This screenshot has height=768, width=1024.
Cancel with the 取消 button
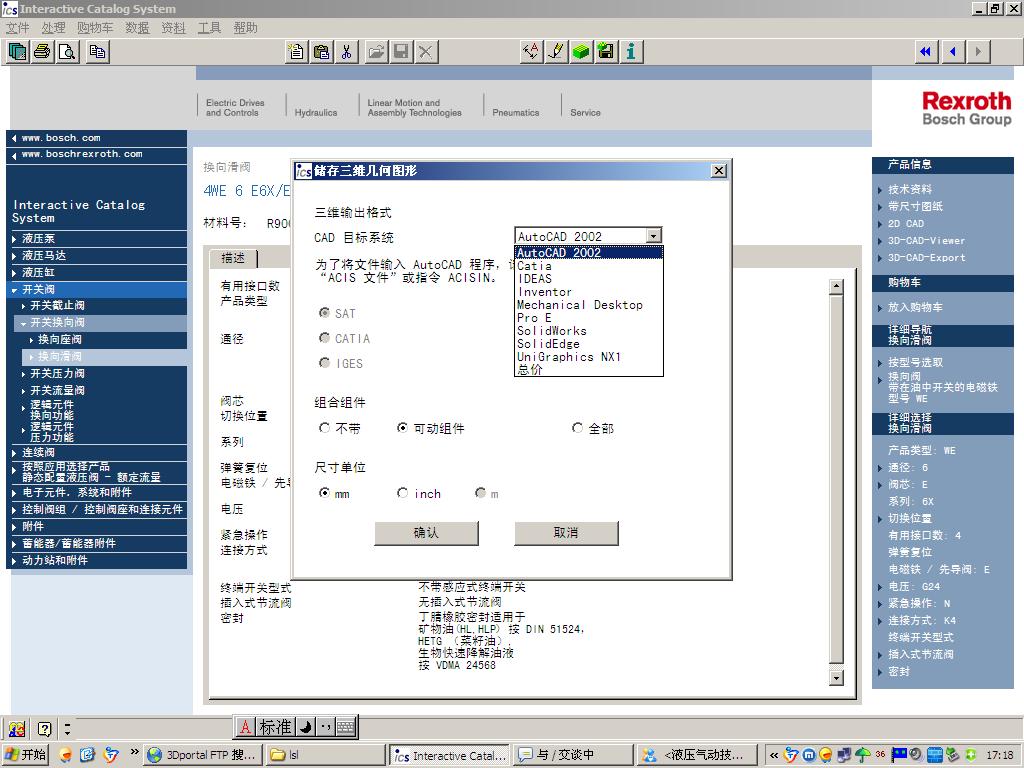[566, 533]
